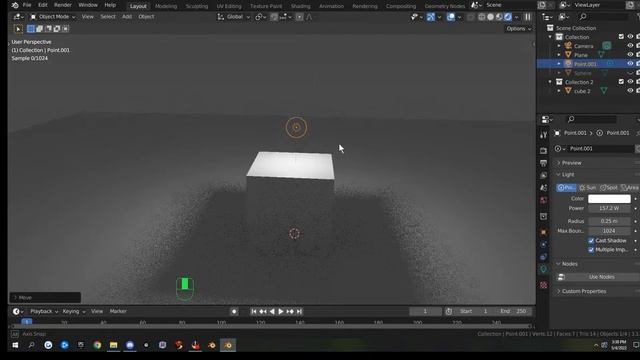Click the Use Nodes button

pos(602,277)
